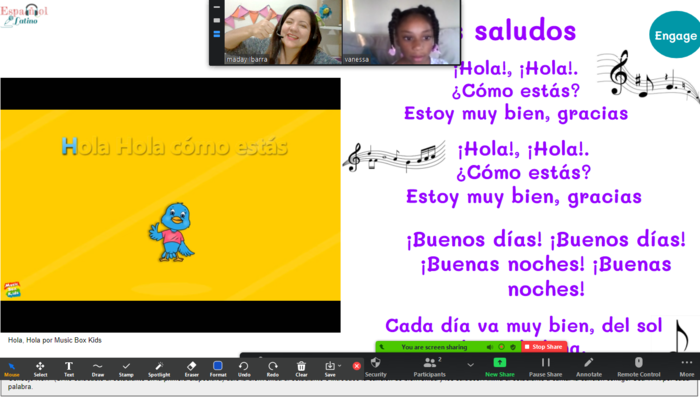Click the recording indicator in sharing bar
700x401 pixels.
501,347
